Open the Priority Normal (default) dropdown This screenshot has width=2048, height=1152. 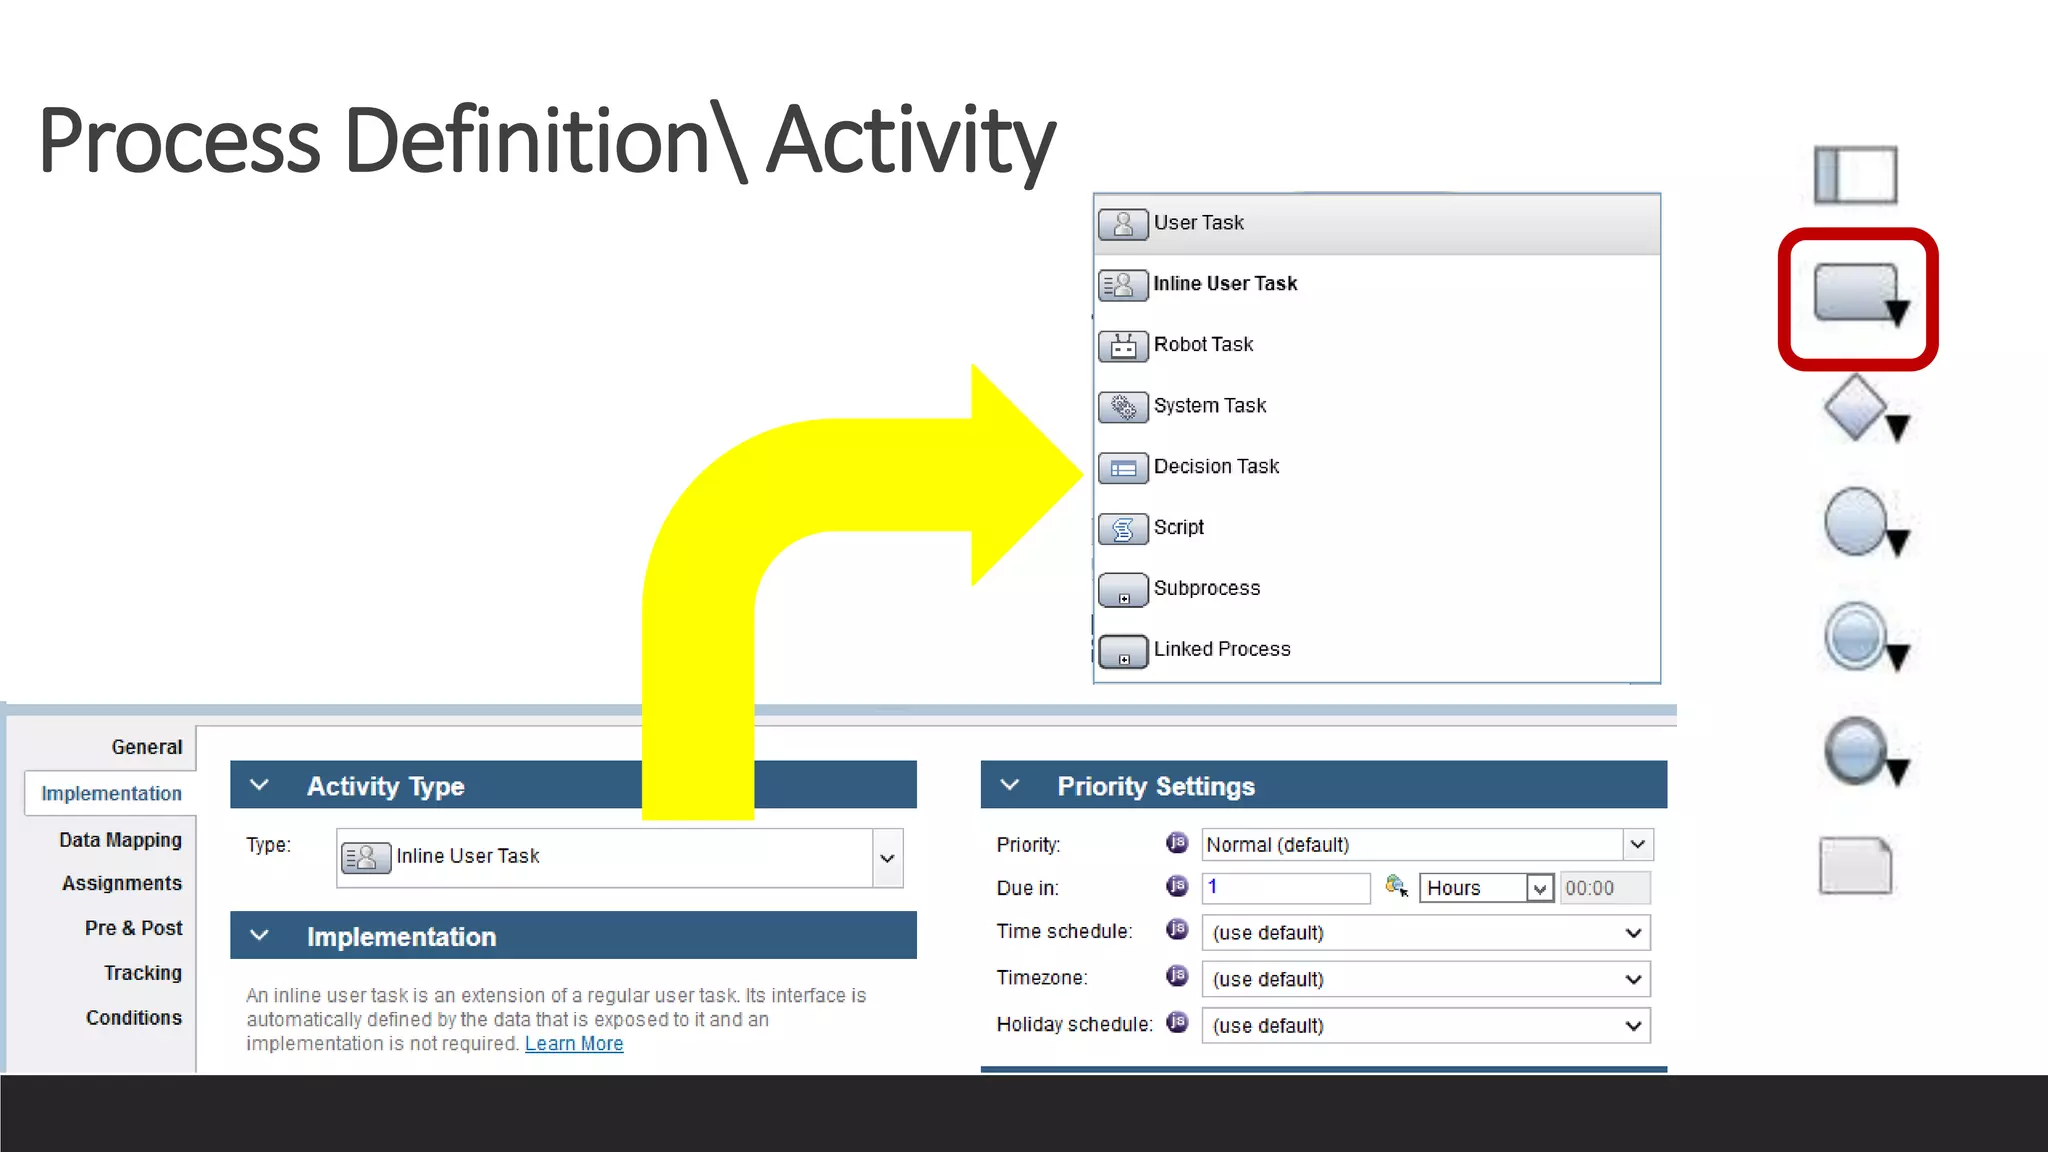[1637, 845]
